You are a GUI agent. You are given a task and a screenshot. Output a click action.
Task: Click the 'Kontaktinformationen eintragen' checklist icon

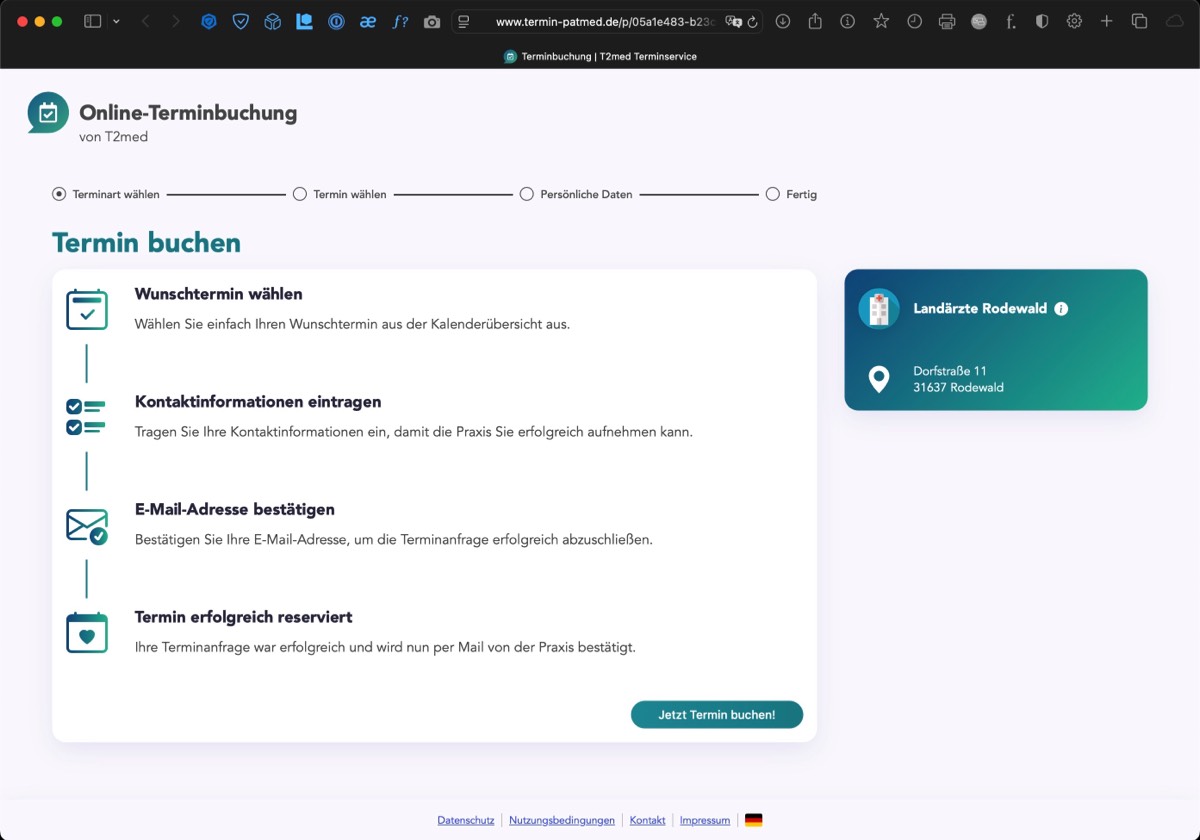tap(86, 417)
